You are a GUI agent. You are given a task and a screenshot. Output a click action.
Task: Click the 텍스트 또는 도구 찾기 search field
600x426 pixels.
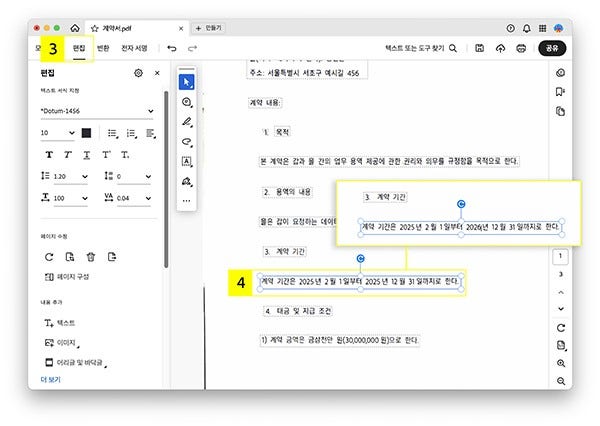point(421,48)
